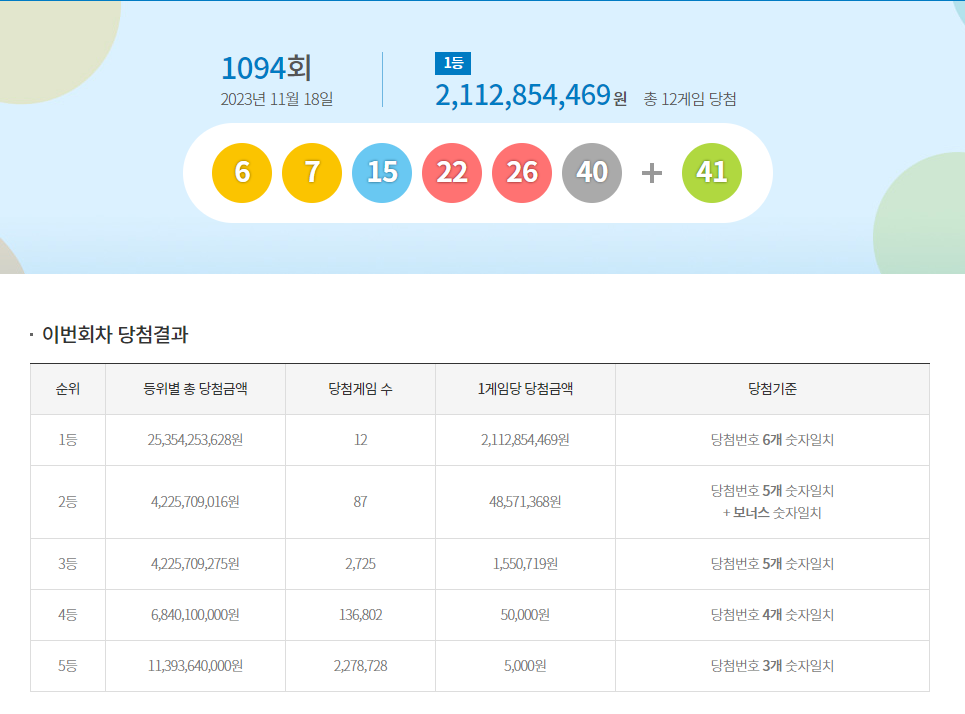Click the 48,571,368원 per-game cell
Screen dimensions: 965x714
click(525, 502)
